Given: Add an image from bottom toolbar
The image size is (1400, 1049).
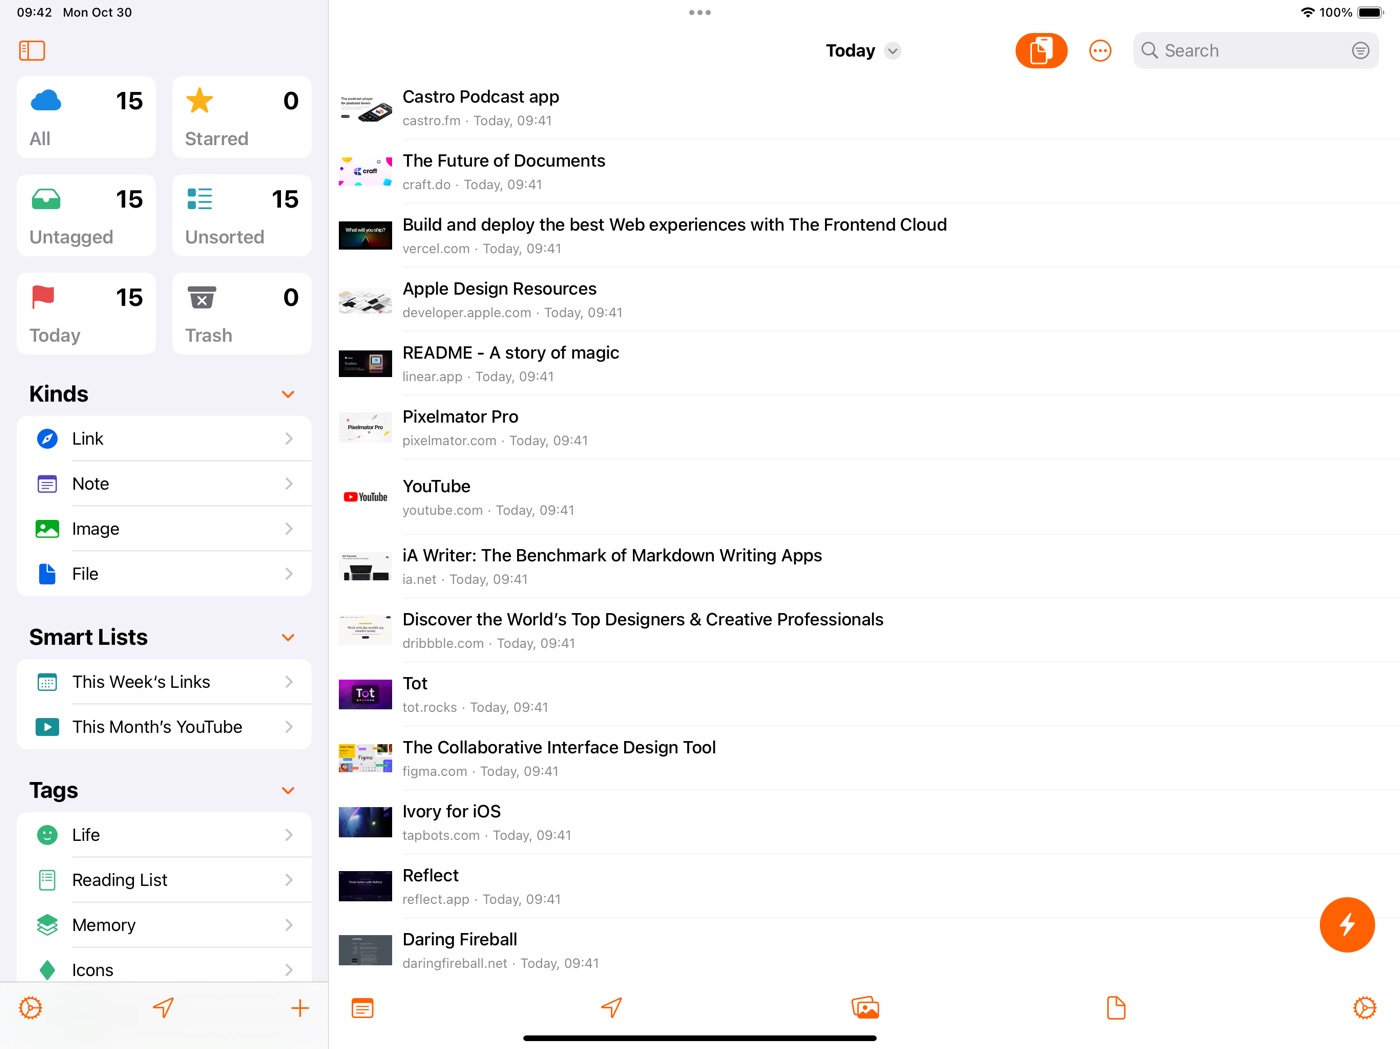Looking at the screenshot, I should tap(865, 1008).
